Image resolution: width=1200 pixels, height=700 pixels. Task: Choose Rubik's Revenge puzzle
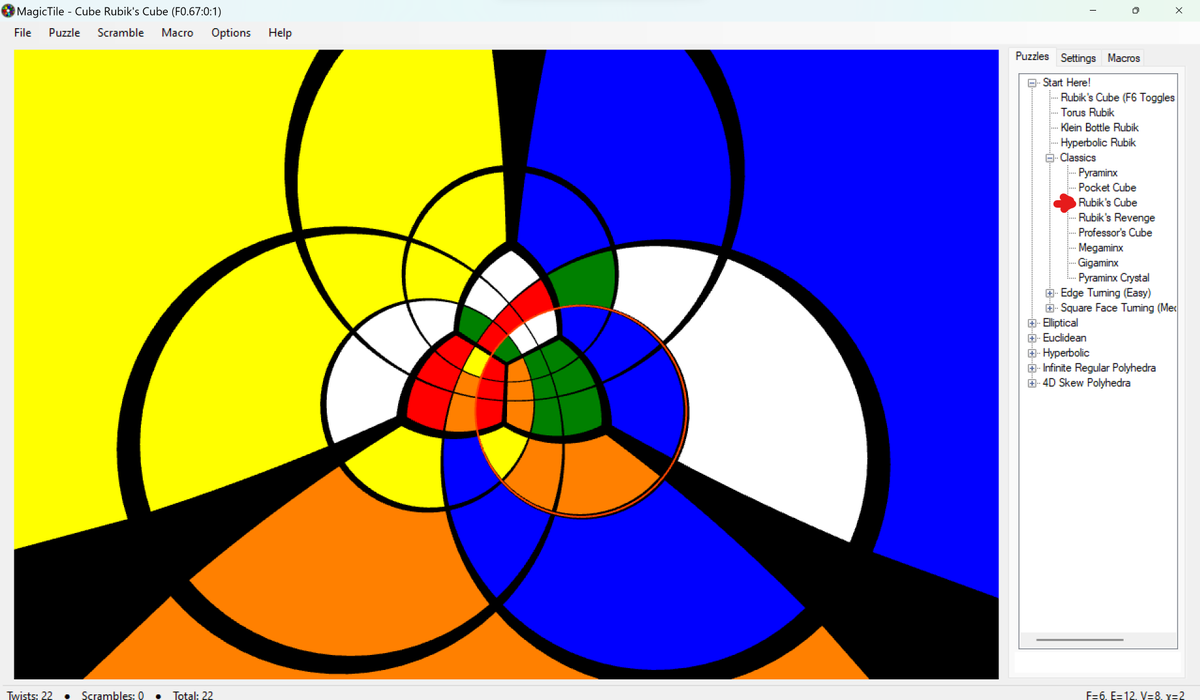click(x=1116, y=218)
